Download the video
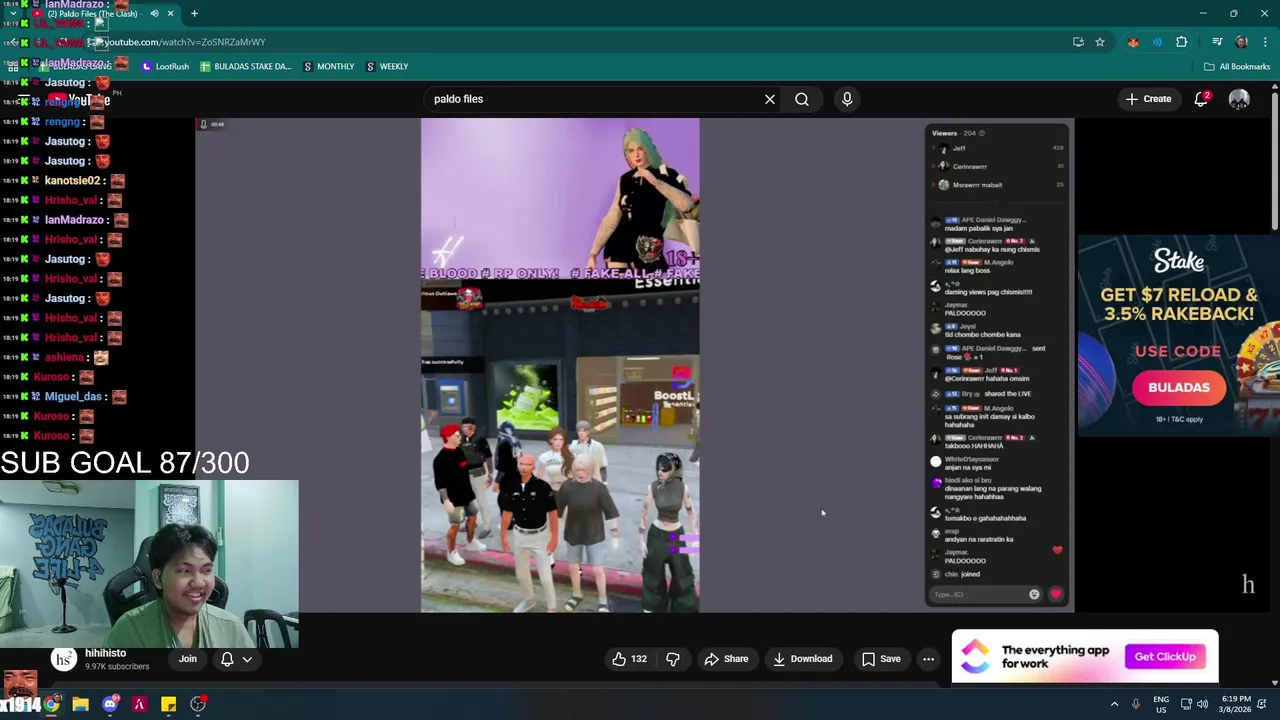1280x720 pixels. (803, 659)
